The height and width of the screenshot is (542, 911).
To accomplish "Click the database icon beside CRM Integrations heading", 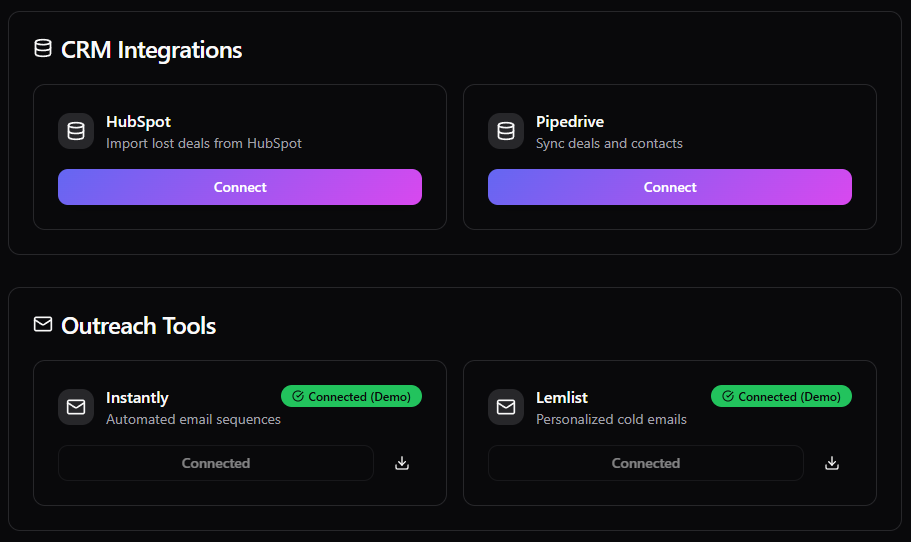I will (42, 49).
